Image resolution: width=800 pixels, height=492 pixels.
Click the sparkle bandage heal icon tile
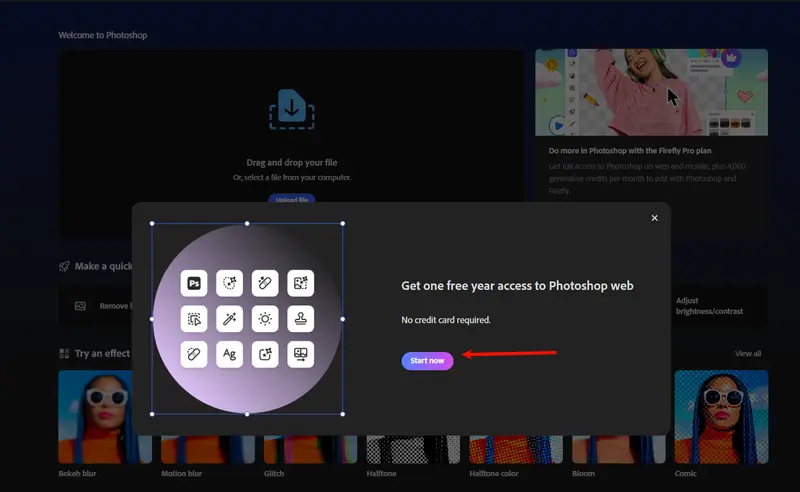(x=265, y=283)
